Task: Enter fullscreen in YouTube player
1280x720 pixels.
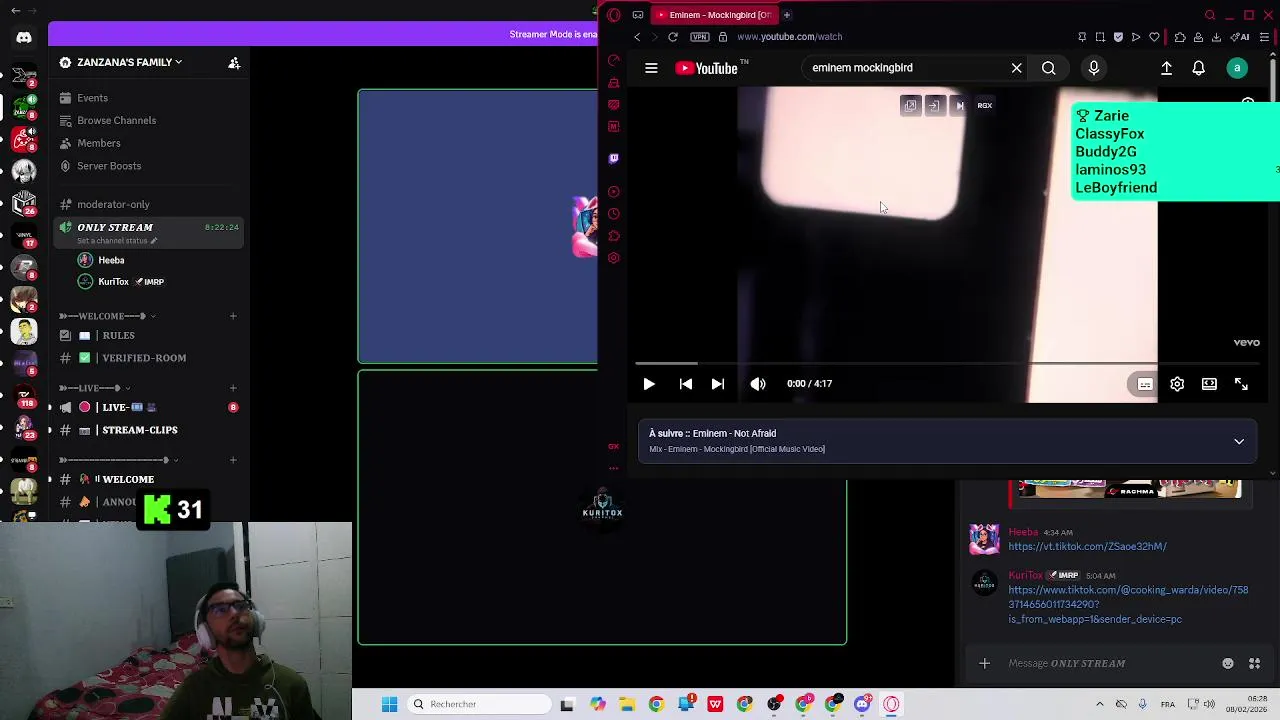Action: pyautogui.click(x=1241, y=384)
